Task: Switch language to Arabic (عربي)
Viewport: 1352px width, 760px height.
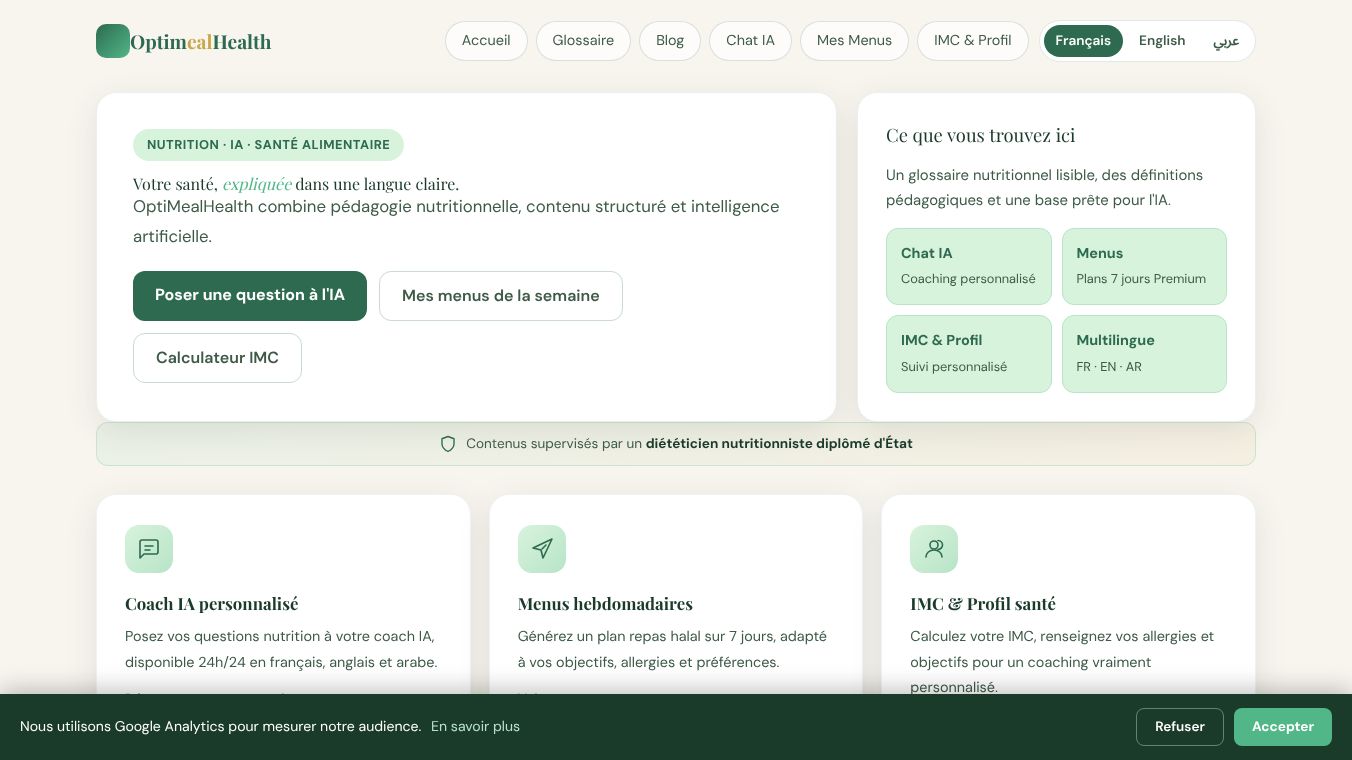Action: 1226,41
